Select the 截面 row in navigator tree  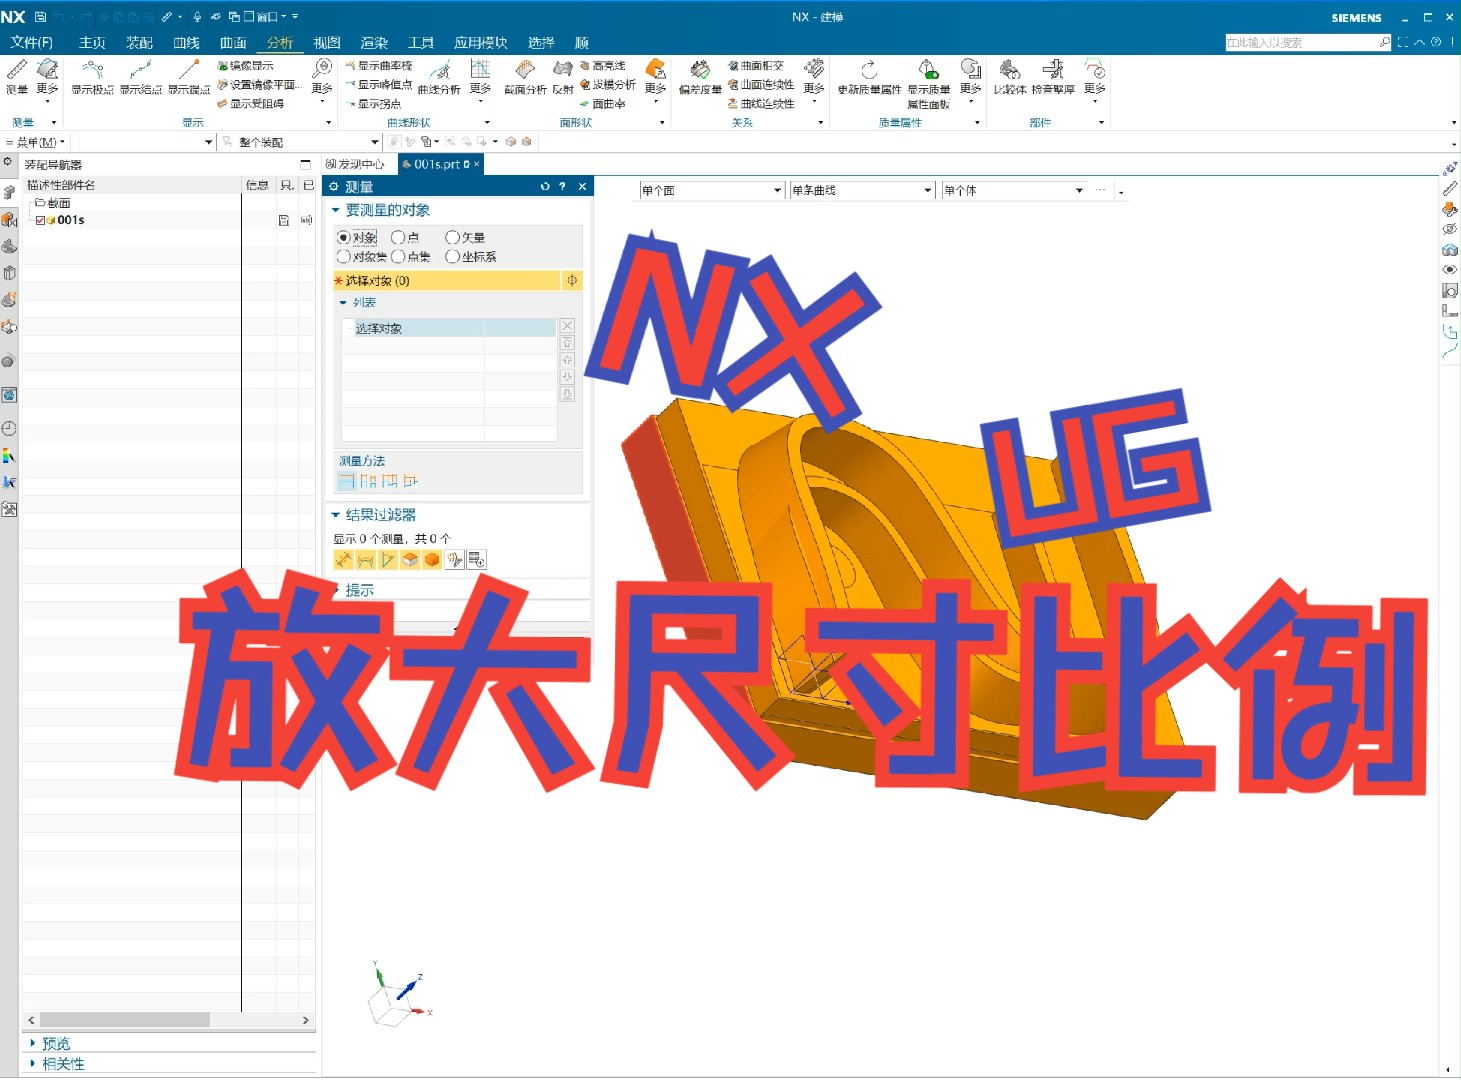coord(59,203)
